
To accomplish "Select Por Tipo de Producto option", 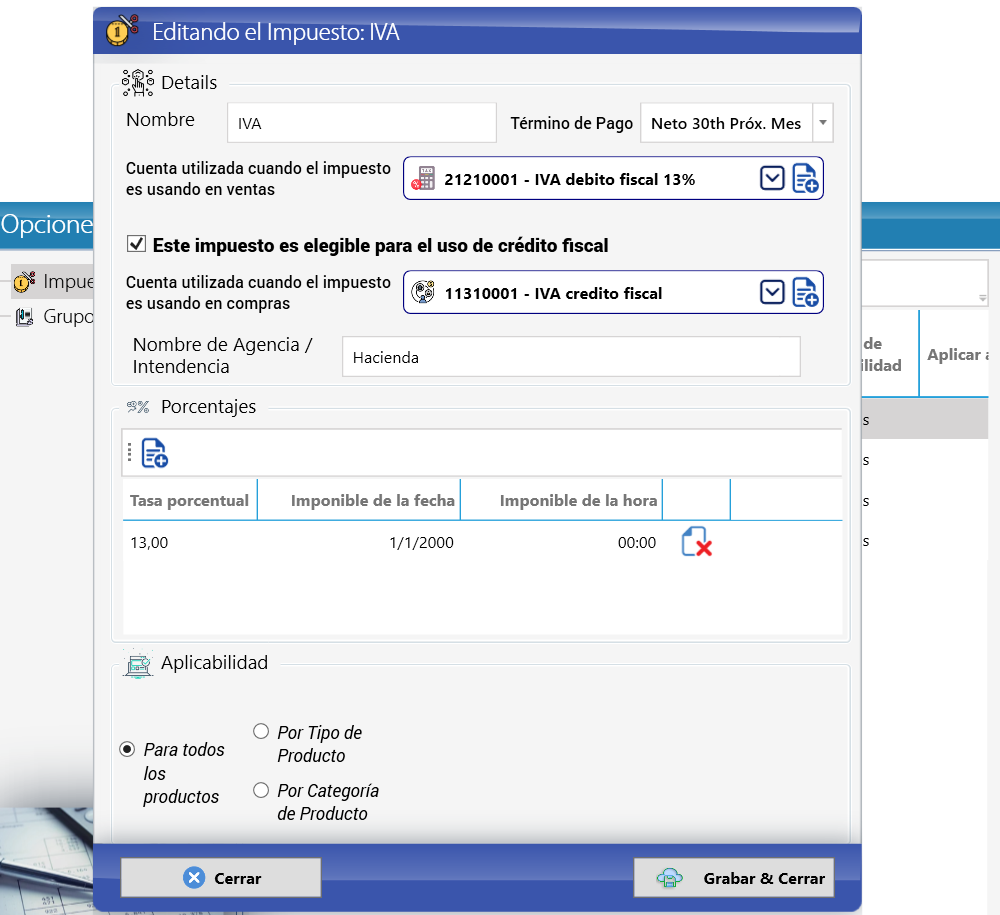I will (261, 731).
